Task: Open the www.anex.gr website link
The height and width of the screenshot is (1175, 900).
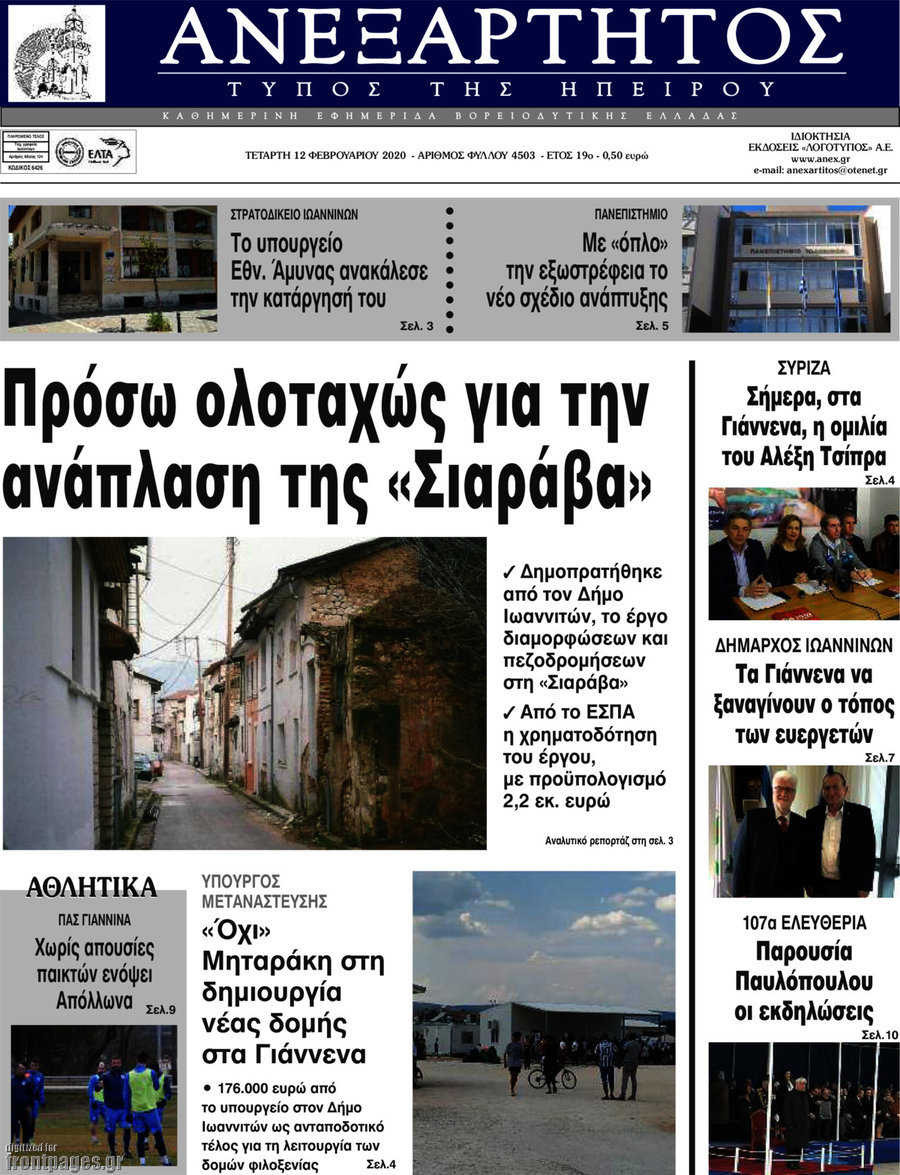Action: [820, 159]
